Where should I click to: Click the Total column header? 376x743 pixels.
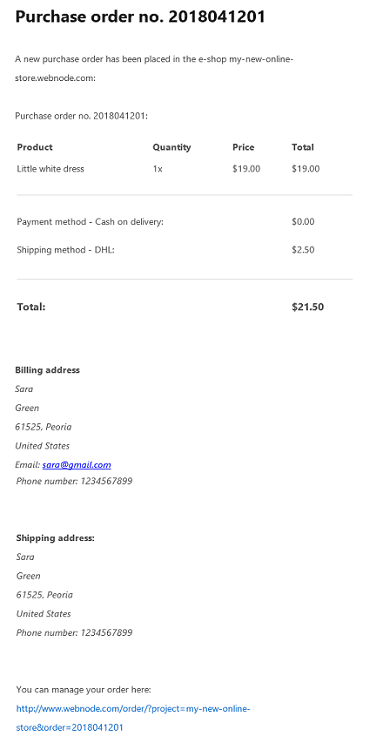coord(303,147)
